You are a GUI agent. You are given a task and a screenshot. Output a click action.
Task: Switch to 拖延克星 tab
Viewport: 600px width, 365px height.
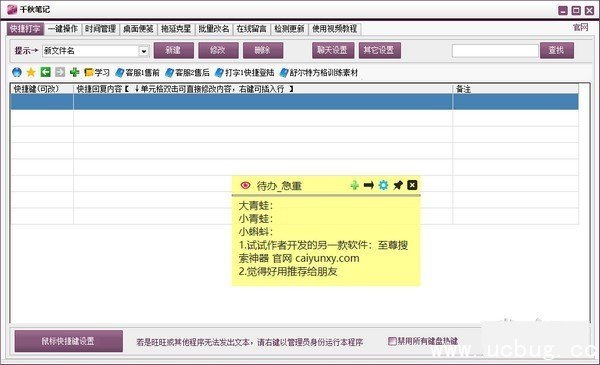coord(176,29)
